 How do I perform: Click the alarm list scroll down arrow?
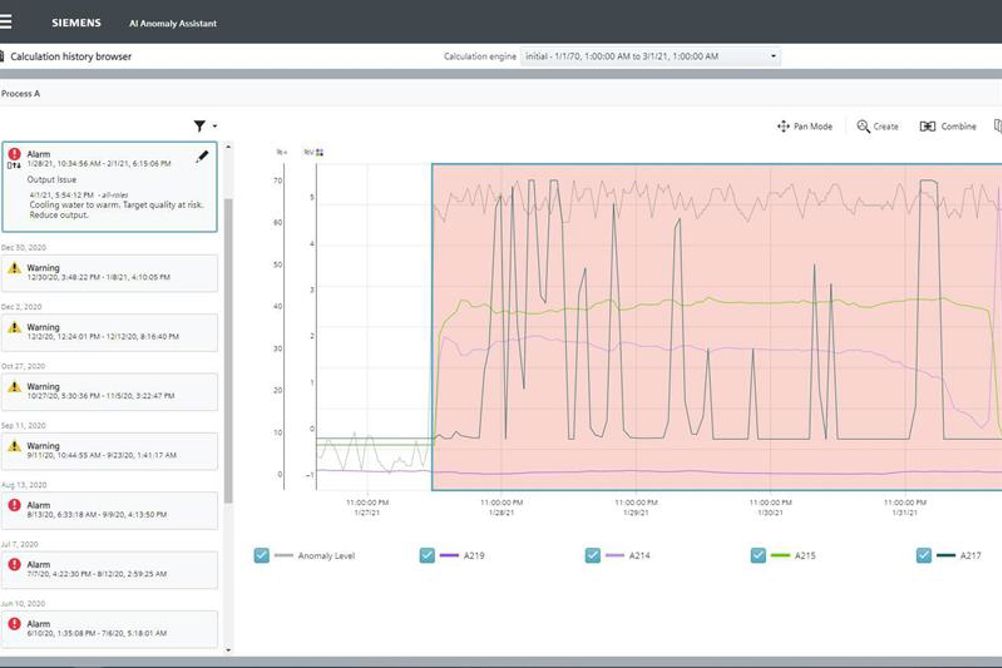coord(228,650)
